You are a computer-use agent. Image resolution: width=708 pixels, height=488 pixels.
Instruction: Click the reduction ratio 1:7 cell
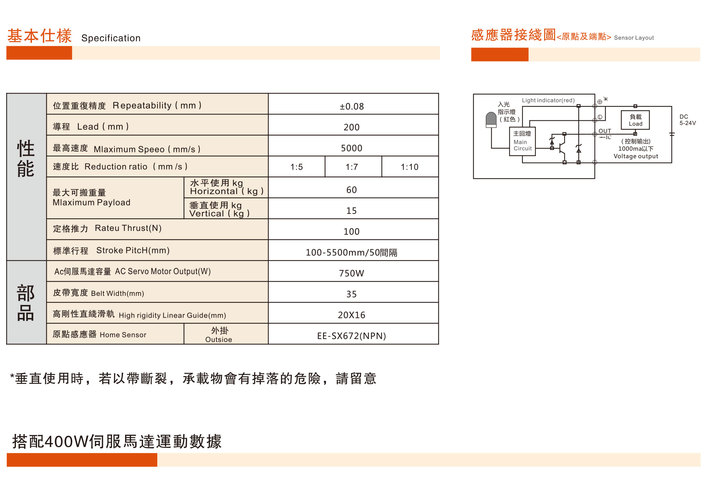[x=353, y=167]
